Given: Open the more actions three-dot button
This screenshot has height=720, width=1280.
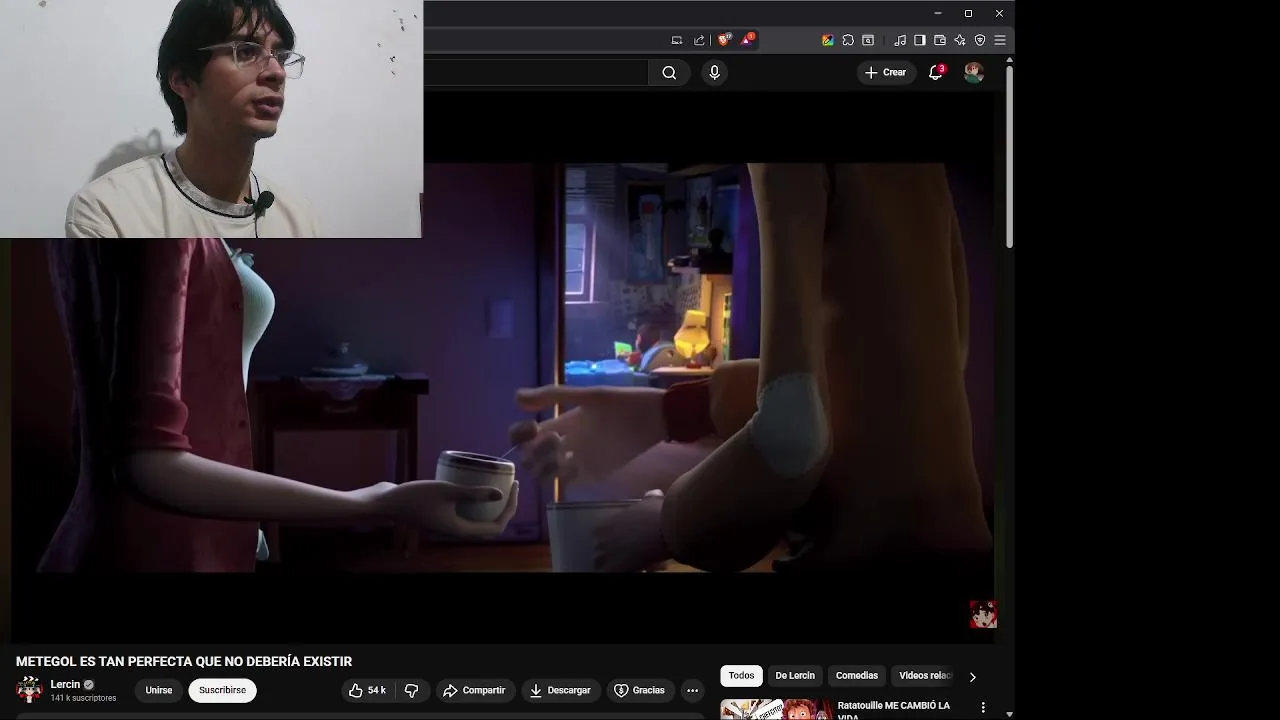Looking at the screenshot, I should [x=692, y=690].
